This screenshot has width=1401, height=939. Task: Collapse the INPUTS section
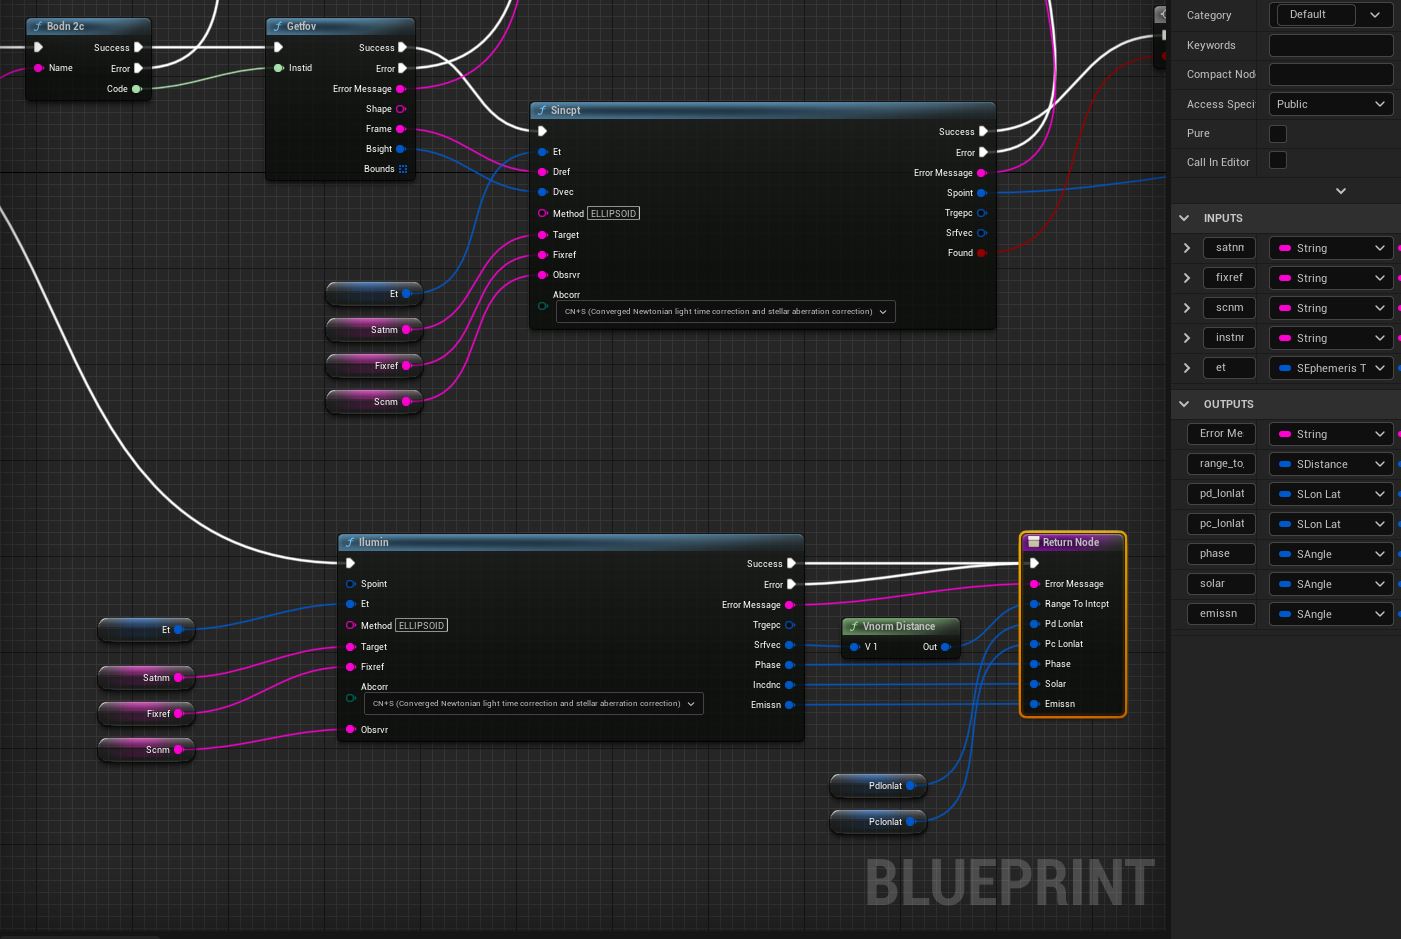point(1184,218)
